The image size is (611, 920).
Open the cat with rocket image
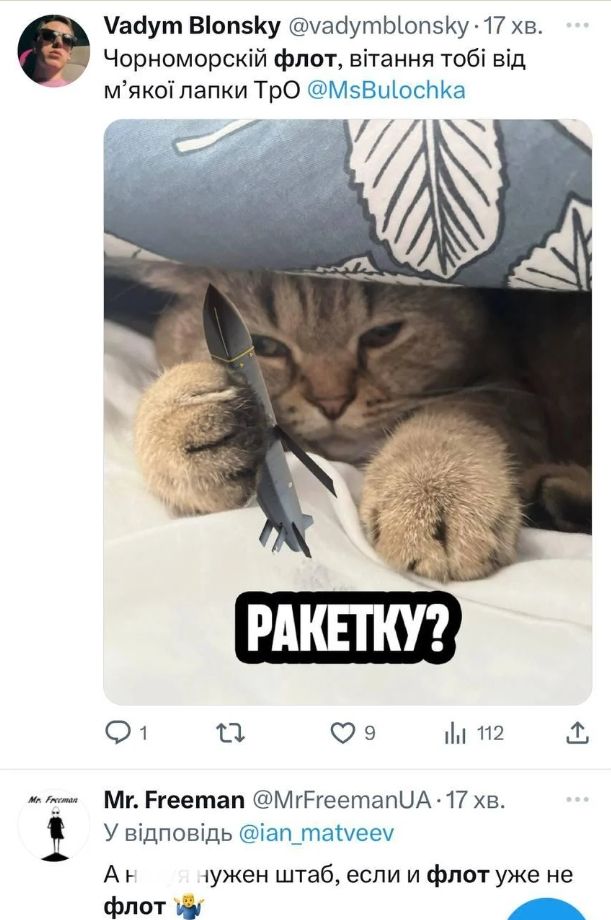point(347,412)
